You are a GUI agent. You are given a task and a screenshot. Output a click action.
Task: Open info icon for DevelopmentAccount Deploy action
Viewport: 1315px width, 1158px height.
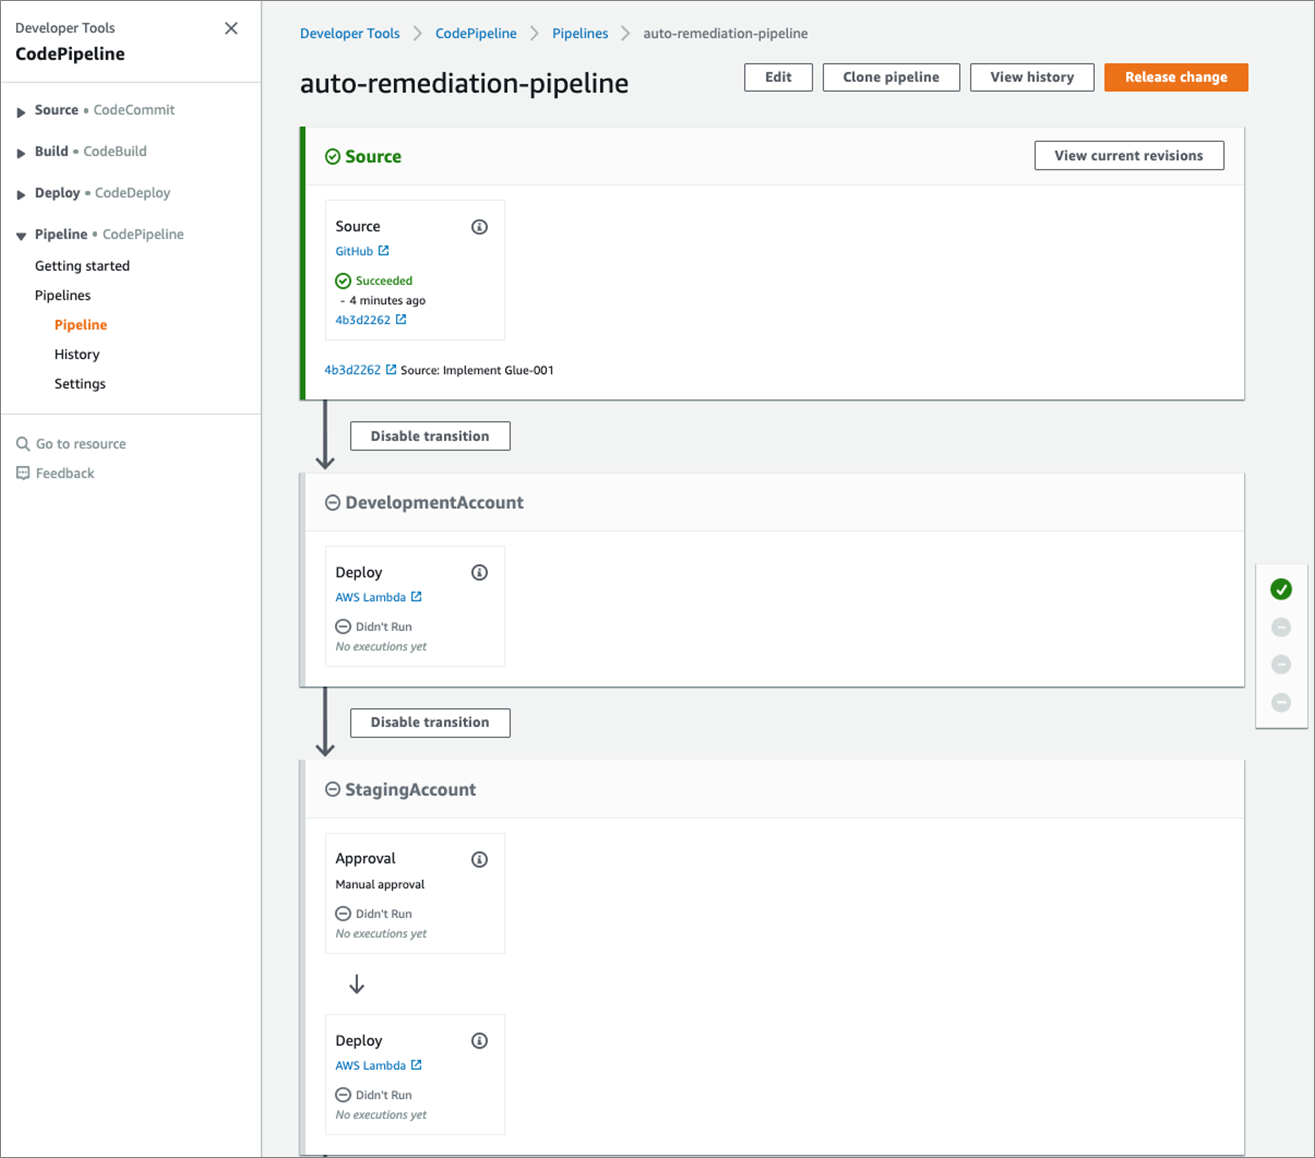pos(480,573)
